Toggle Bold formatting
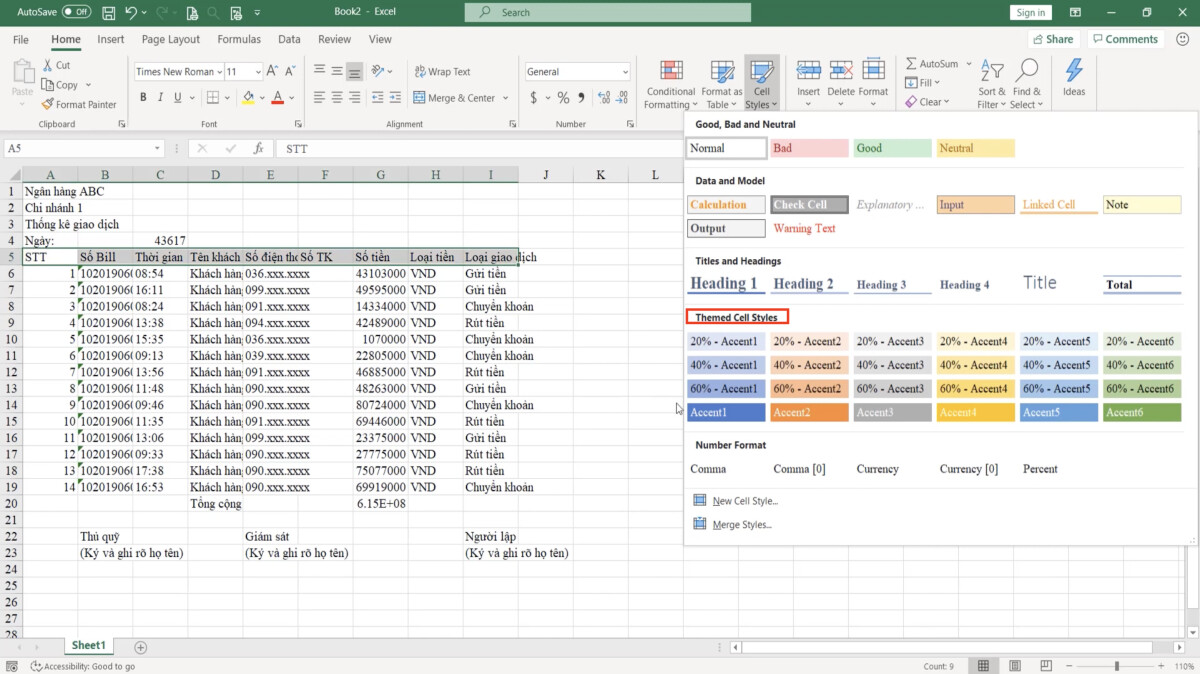The width and height of the screenshot is (1200, 674). tap(143, 97)
